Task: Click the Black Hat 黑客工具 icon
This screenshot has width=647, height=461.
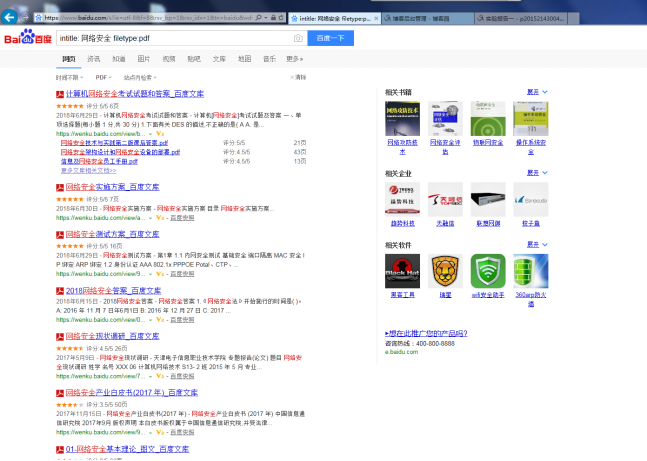Action: tap(402, 271)
